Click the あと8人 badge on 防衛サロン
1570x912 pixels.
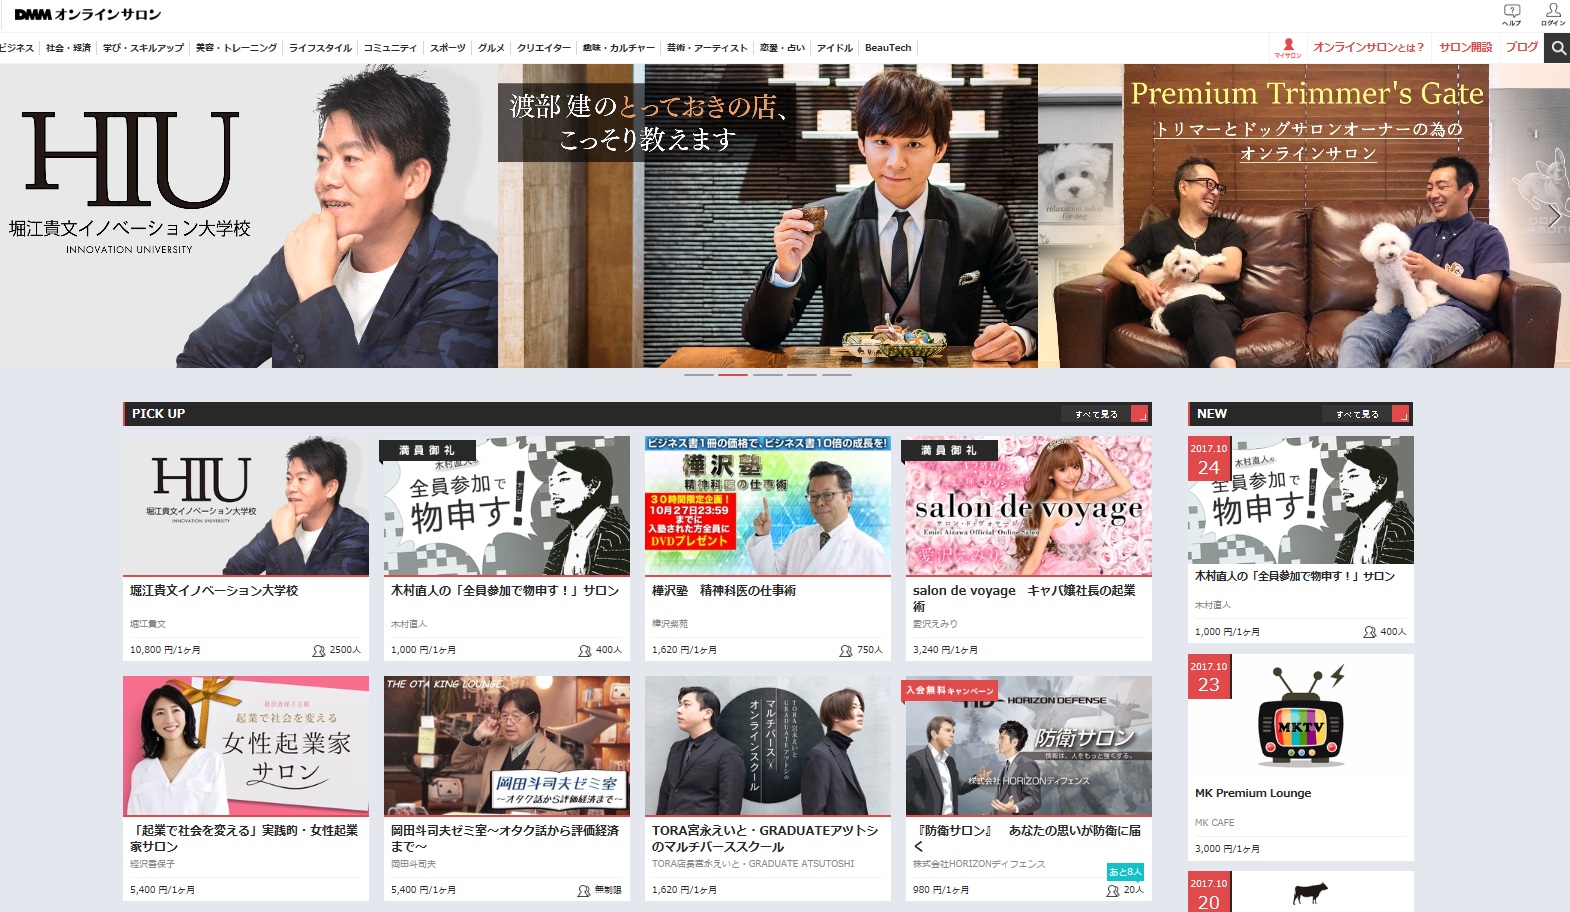click(1125, 872)
